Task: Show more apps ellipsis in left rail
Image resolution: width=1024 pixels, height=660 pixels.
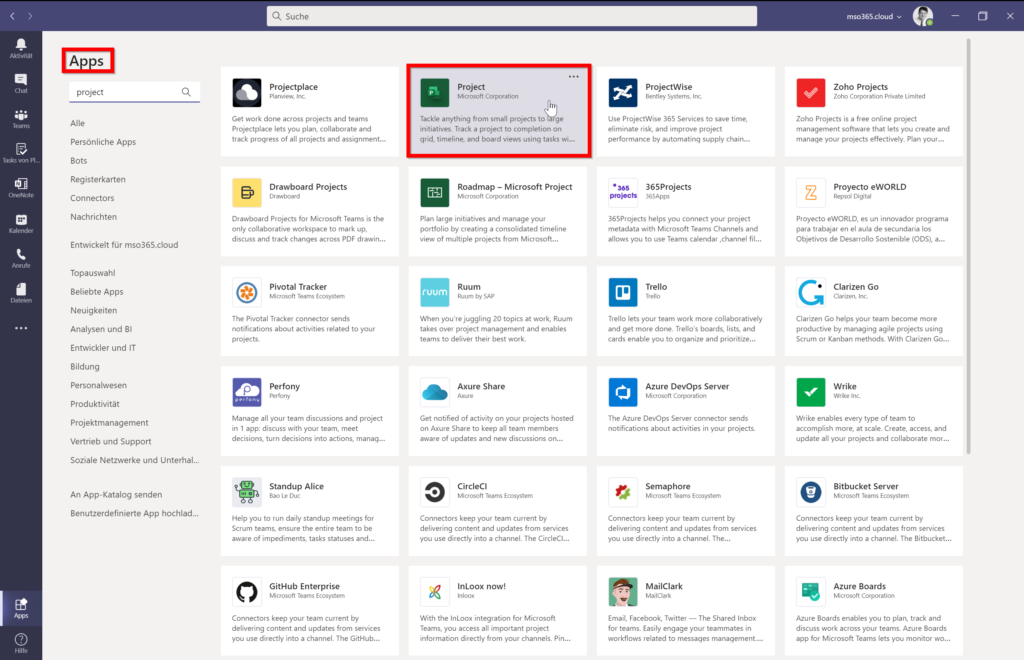Action: (x=21, y=328)
